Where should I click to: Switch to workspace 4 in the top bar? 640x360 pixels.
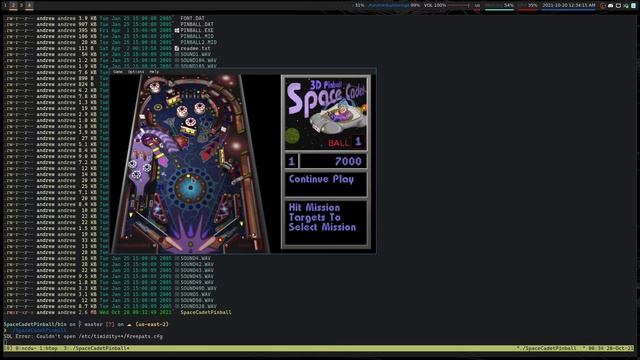29,5
